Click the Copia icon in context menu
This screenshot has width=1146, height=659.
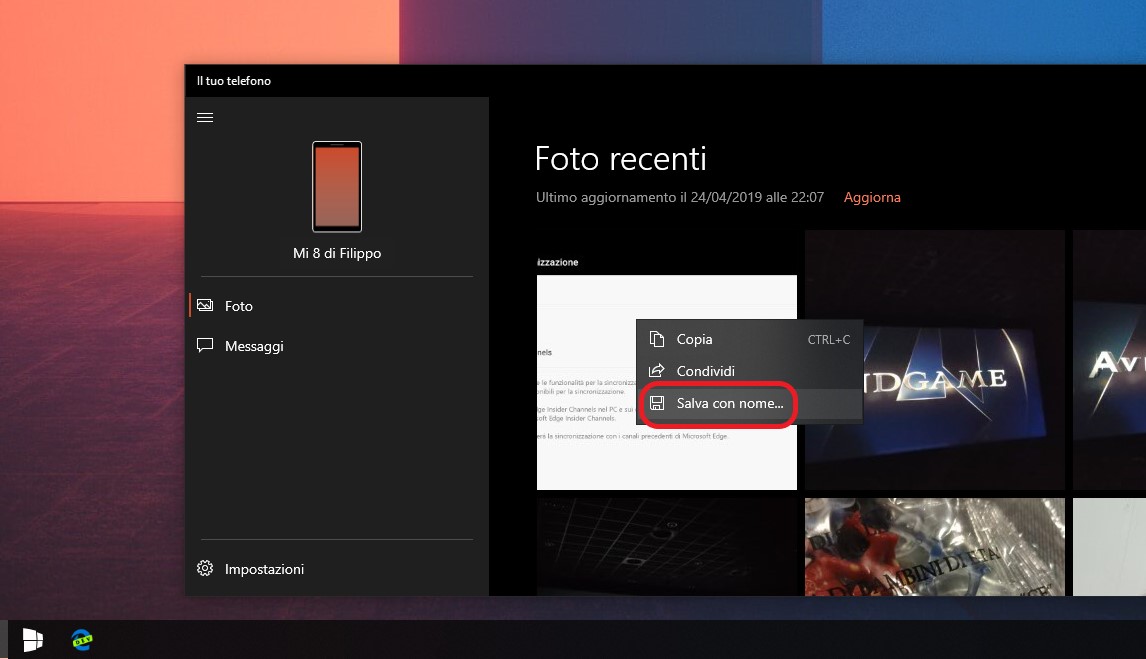click(x=657, y=339)
